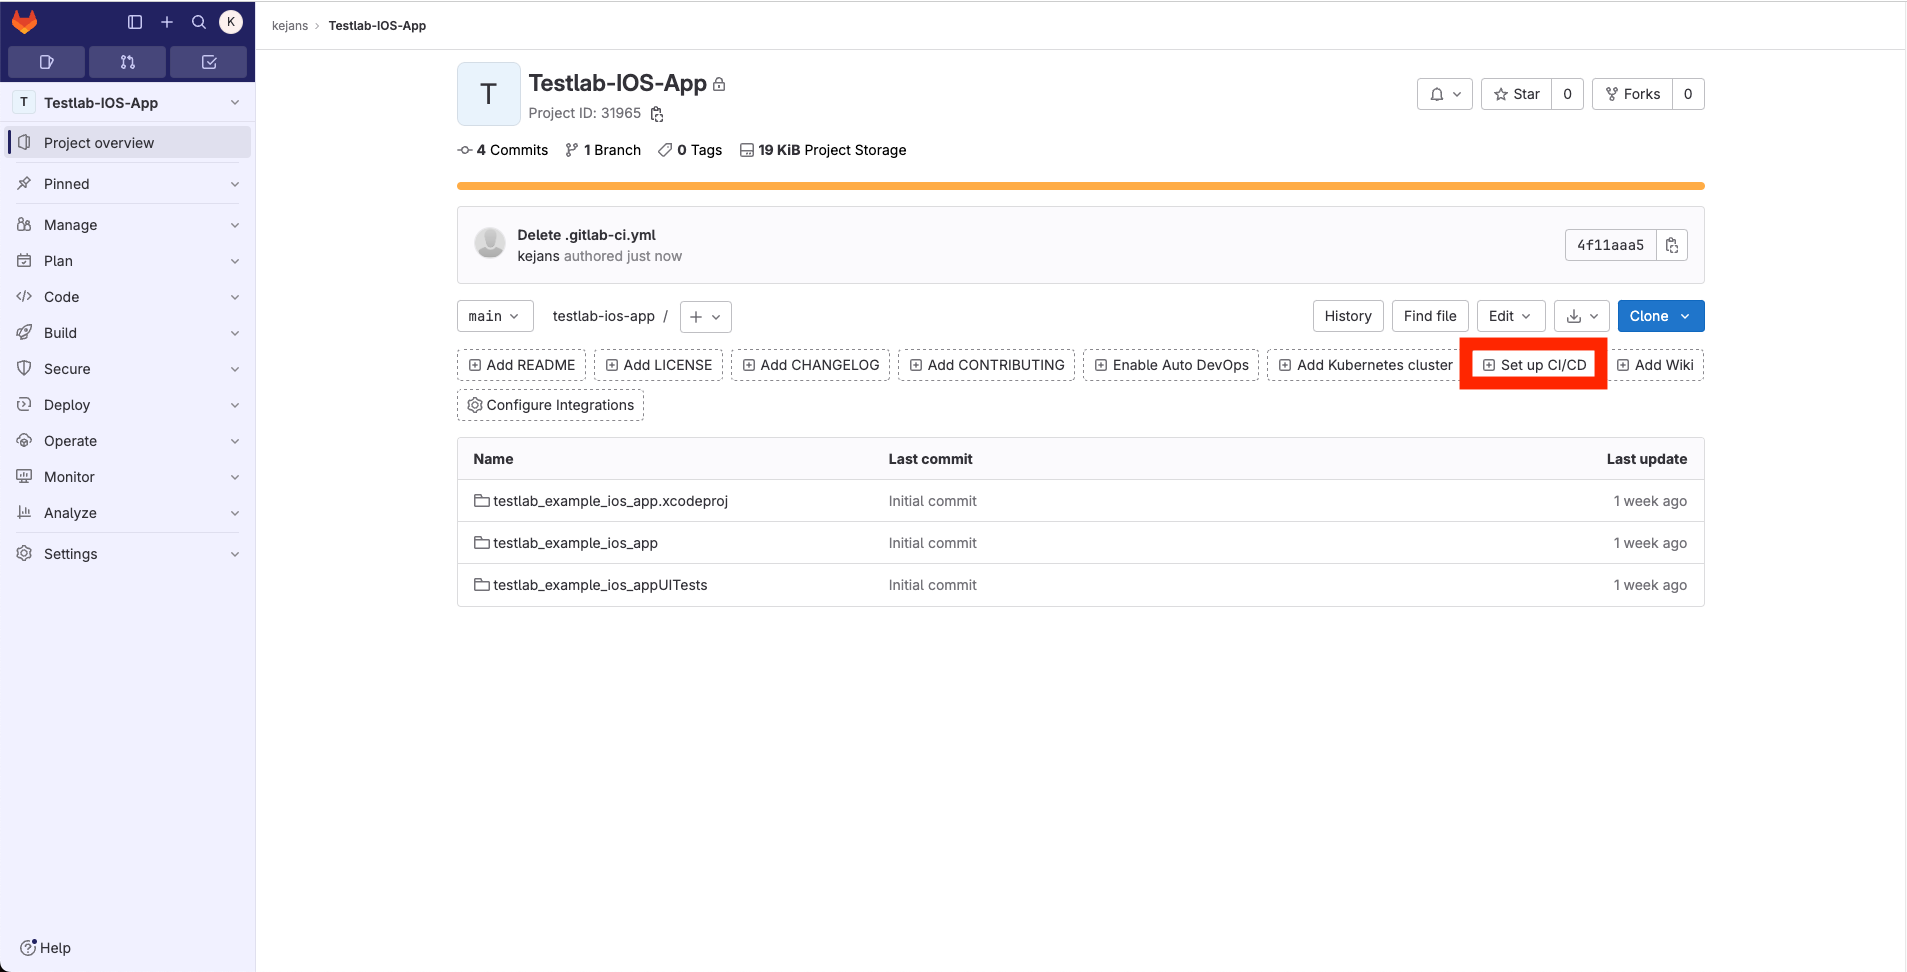Expand the Settings sidebar section
The height and width of the screenshot is (972, 1907).
click(x=128, y=554)
